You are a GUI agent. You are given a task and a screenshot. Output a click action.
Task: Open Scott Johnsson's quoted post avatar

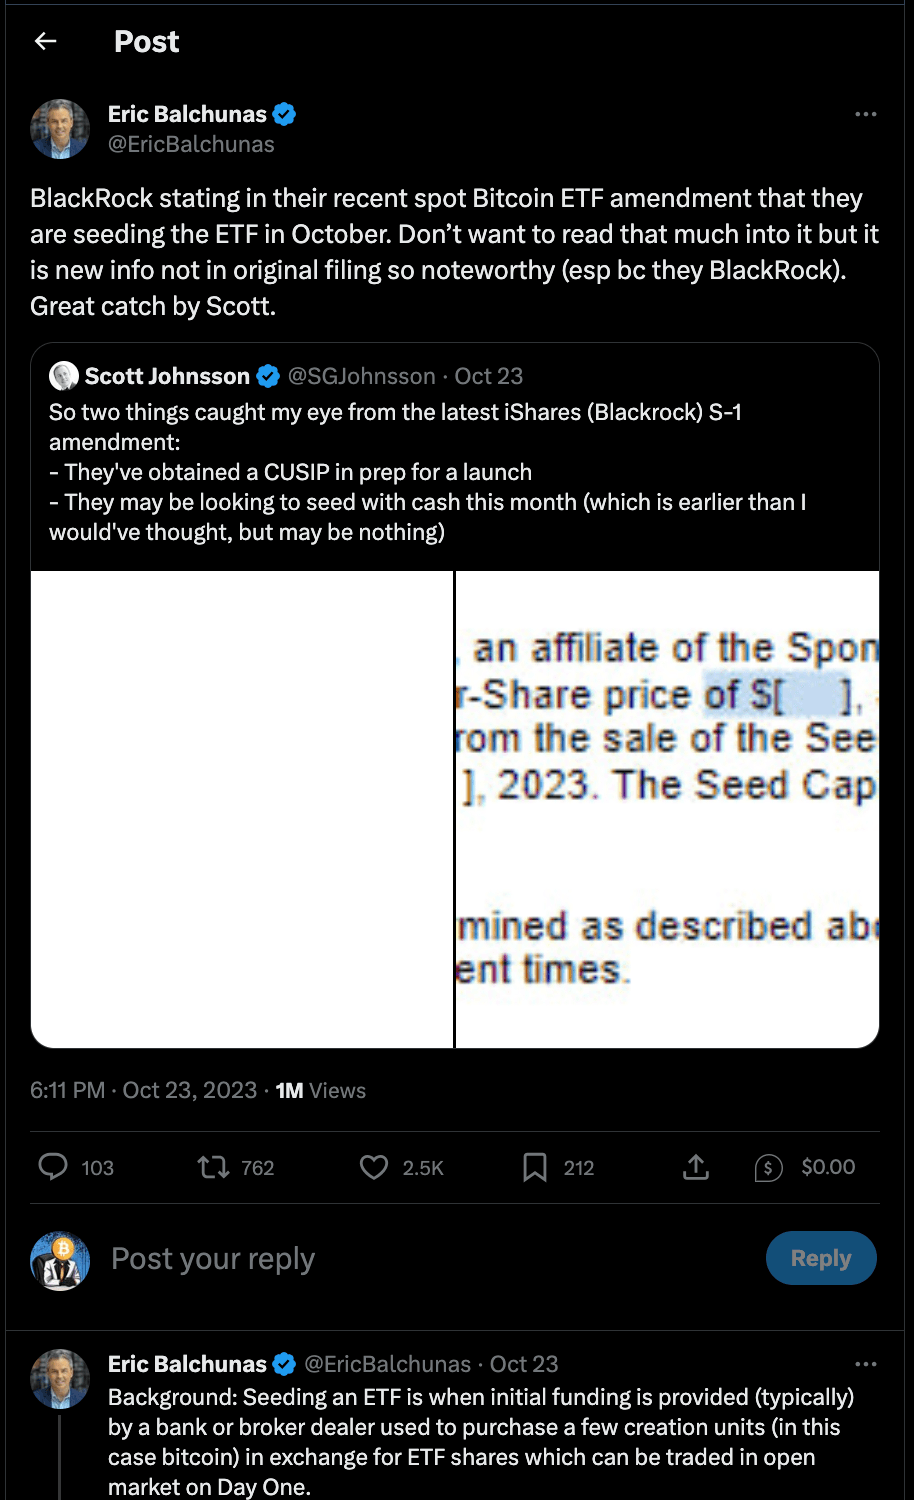pos(64,376)
